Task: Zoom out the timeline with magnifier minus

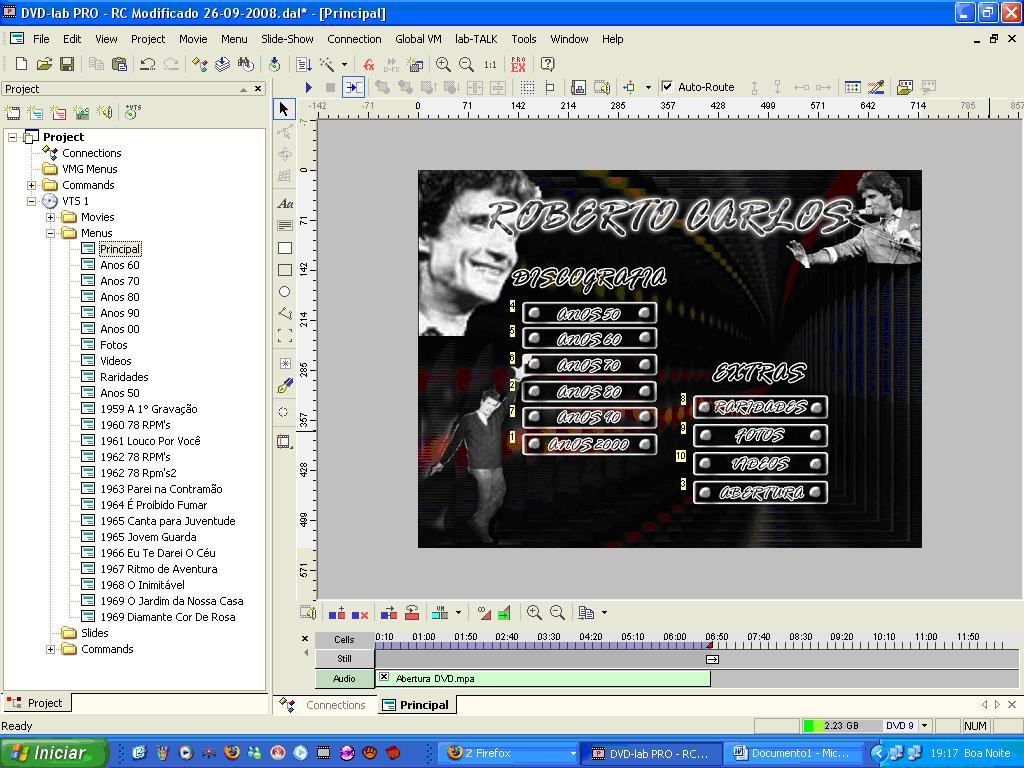Action: pyautogui.click(x=557, y=613)
